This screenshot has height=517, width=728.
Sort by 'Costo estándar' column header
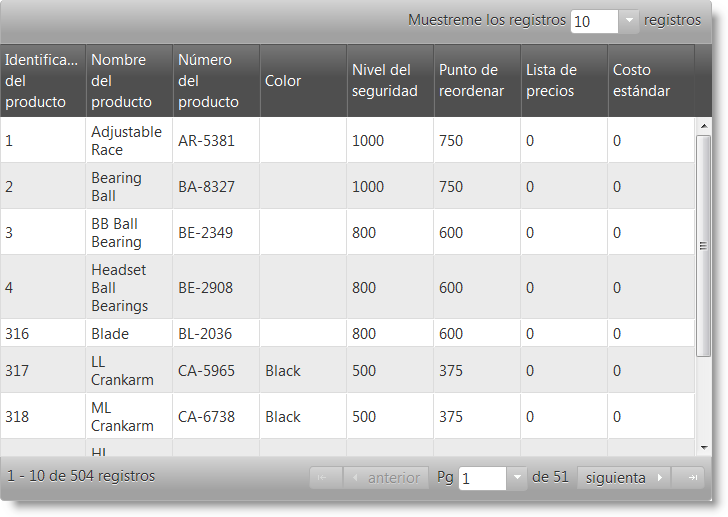tap(651, 81)
